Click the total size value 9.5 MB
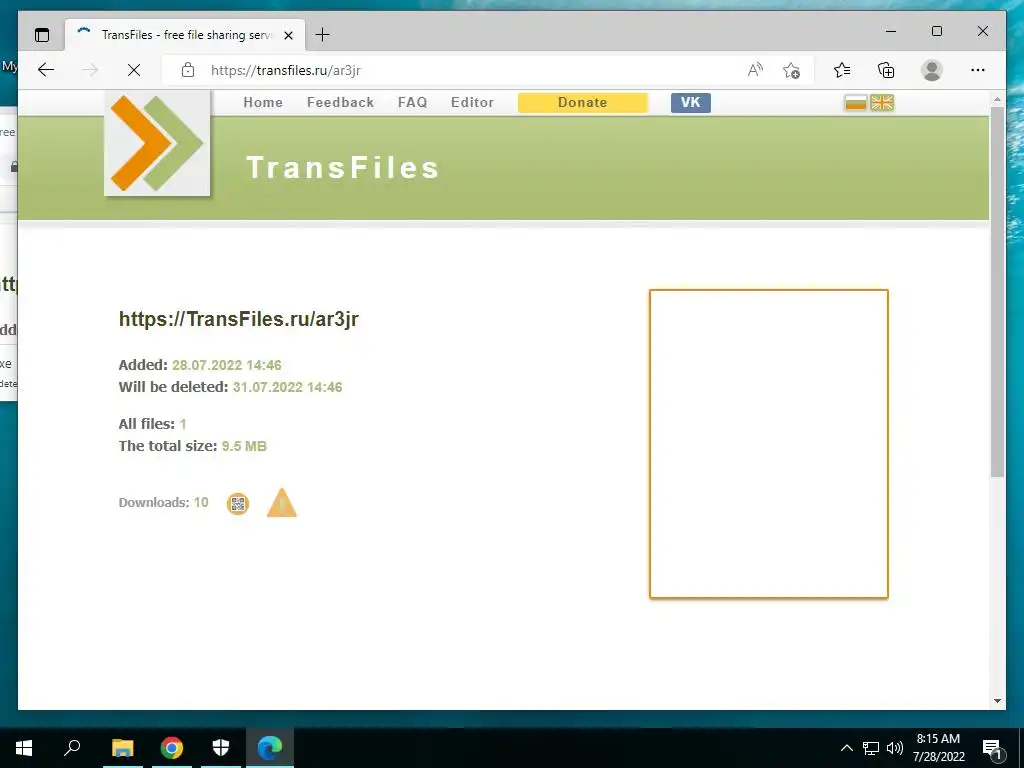This screenshot has height=768, width=1024. click(x=244, y=446)
